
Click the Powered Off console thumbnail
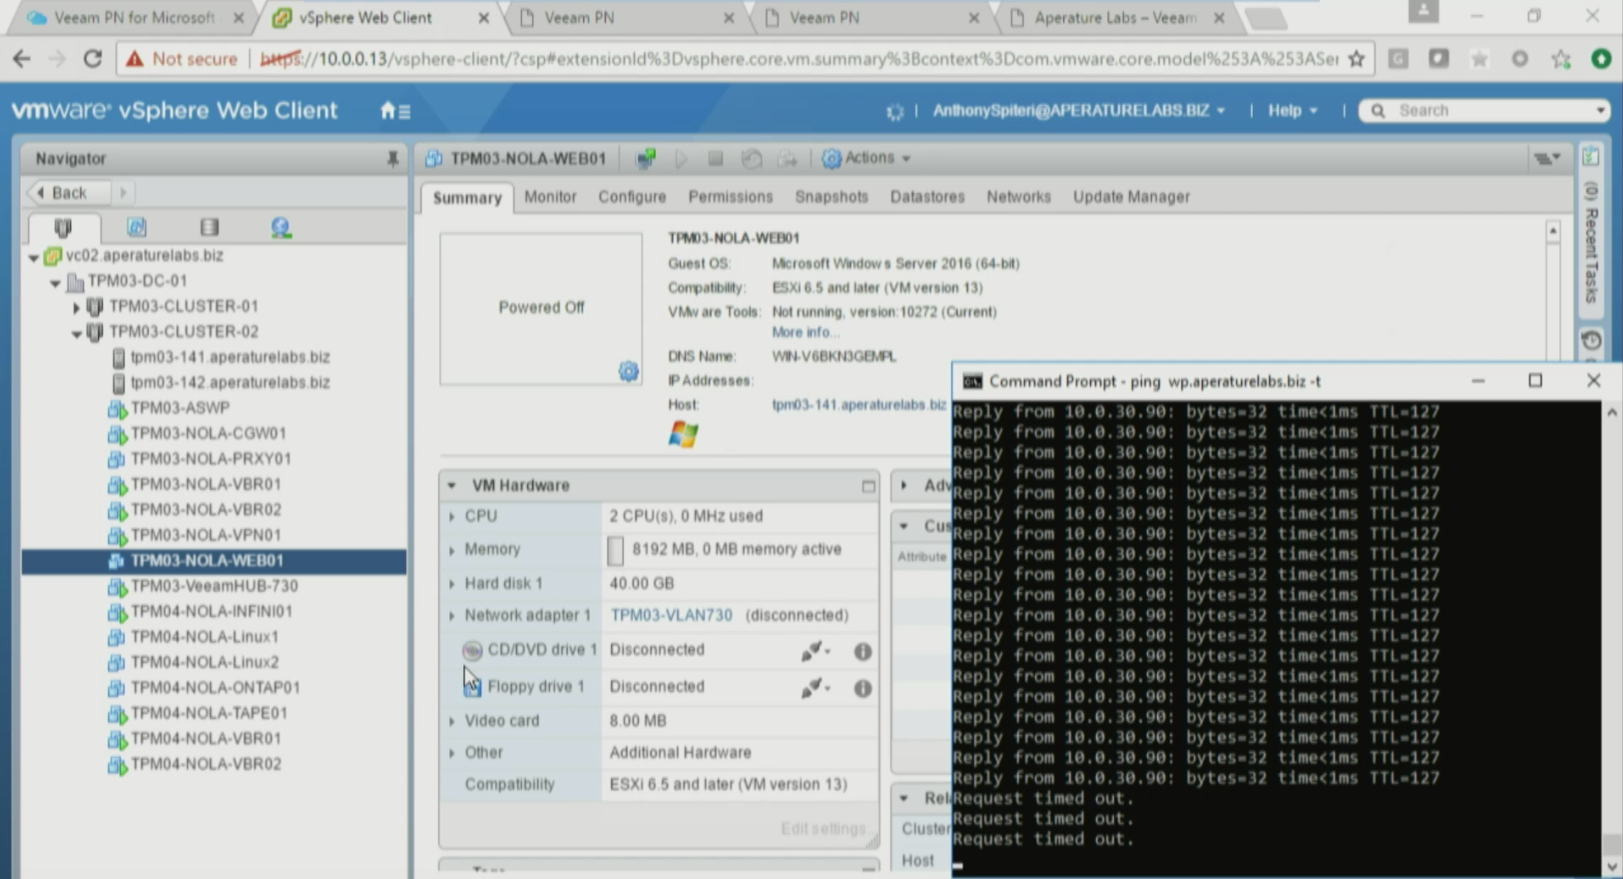point(541,308)
